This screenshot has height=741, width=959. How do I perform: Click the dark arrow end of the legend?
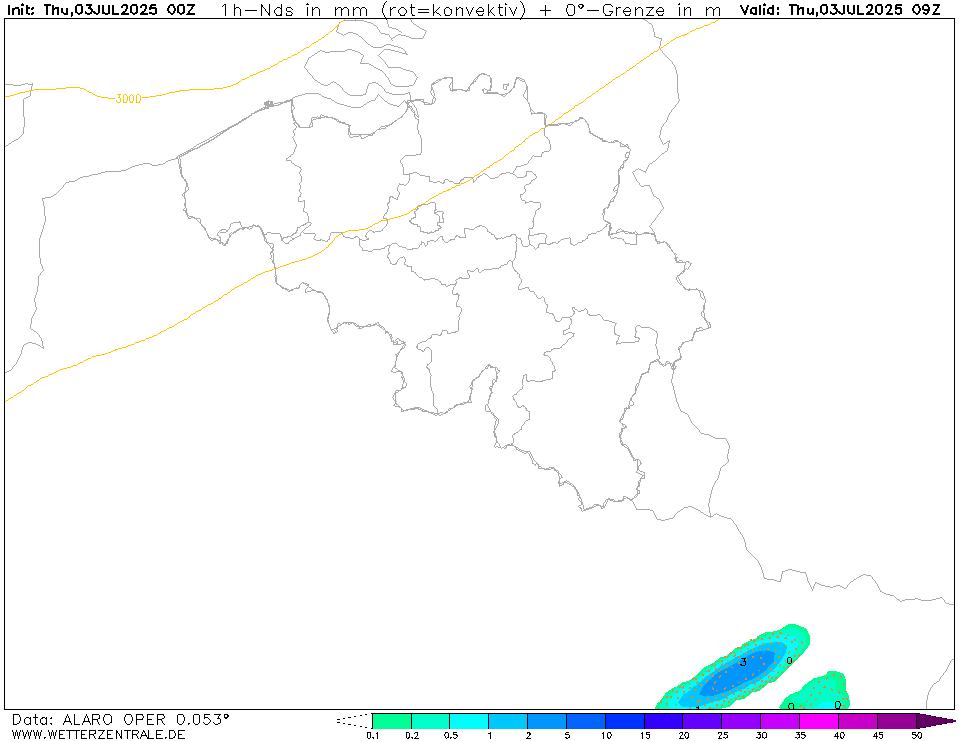click(x=935, y=721)
